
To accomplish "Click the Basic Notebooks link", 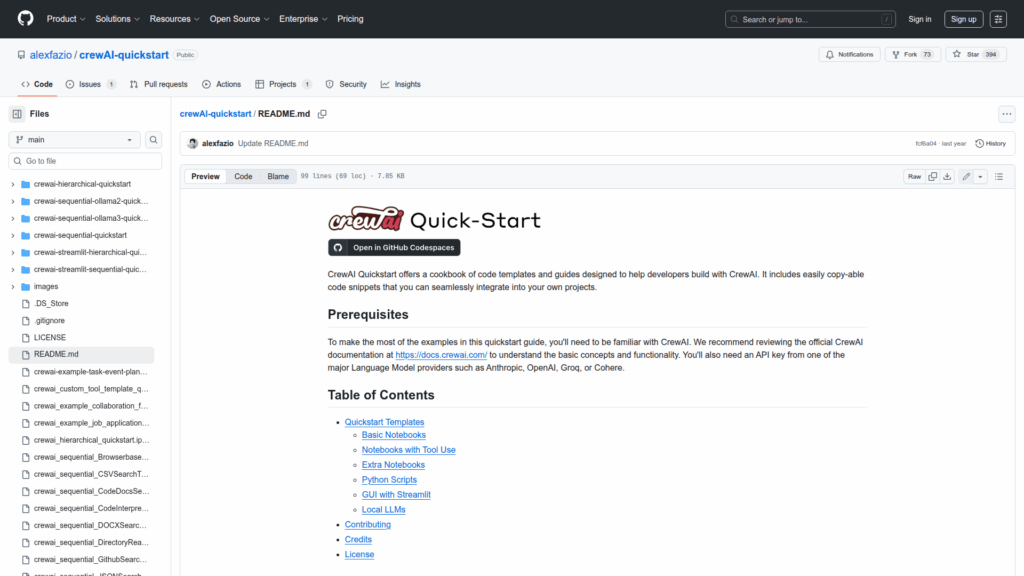I will coord(393,435).
